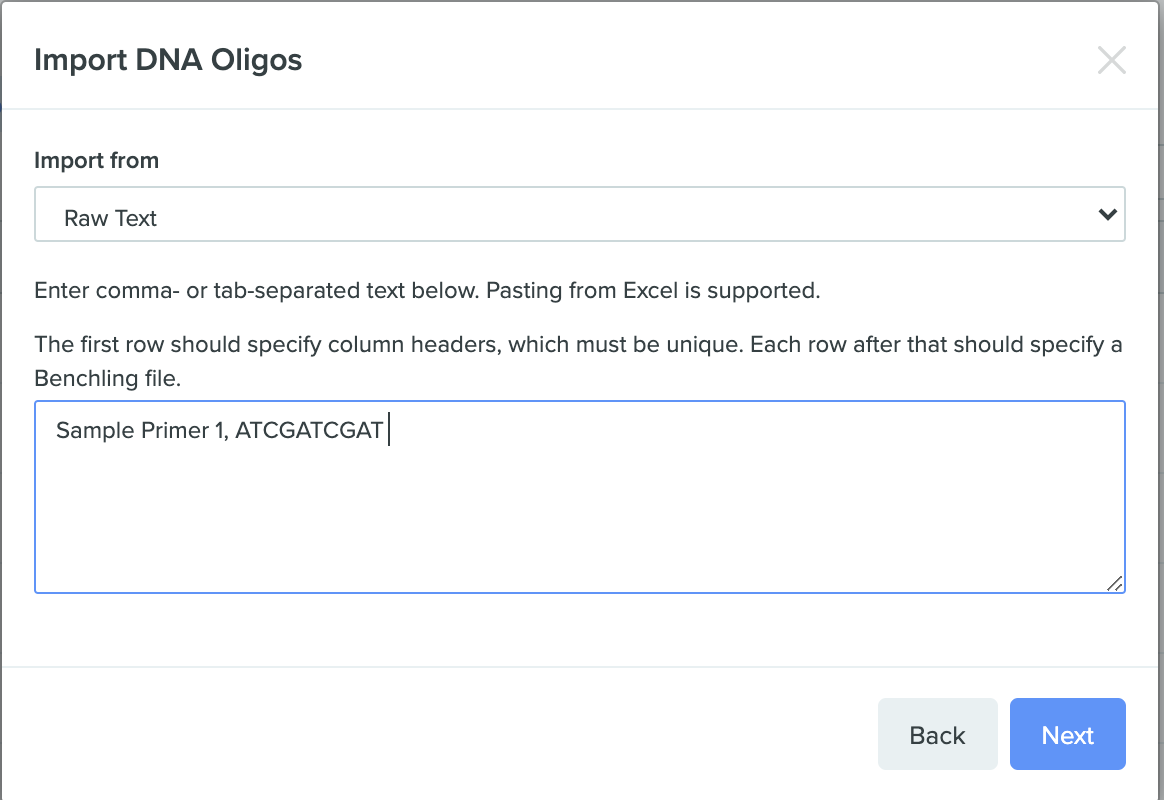Place cursor in the Sample Primer 1 name
The width and height of the screenshot is (1164, 800).
coord(140,430)
